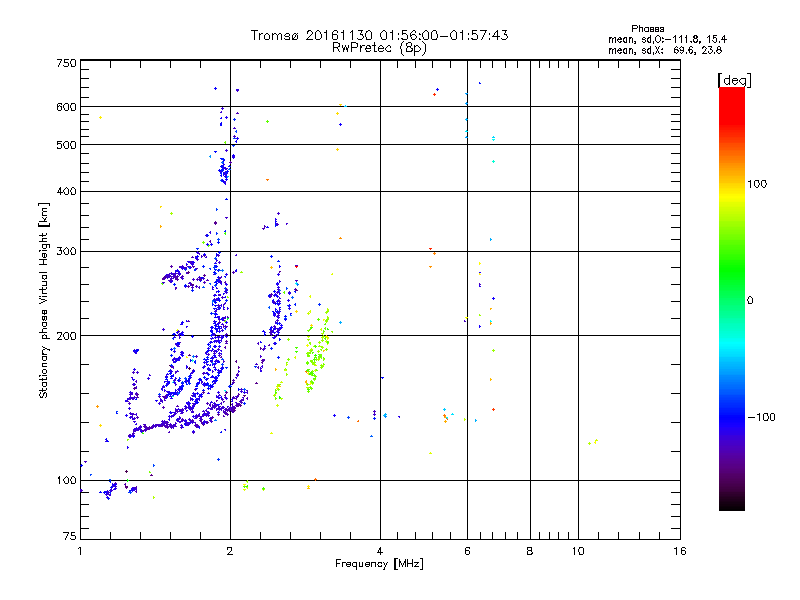Click the x-axis tick label '10'

pos(578,551)
